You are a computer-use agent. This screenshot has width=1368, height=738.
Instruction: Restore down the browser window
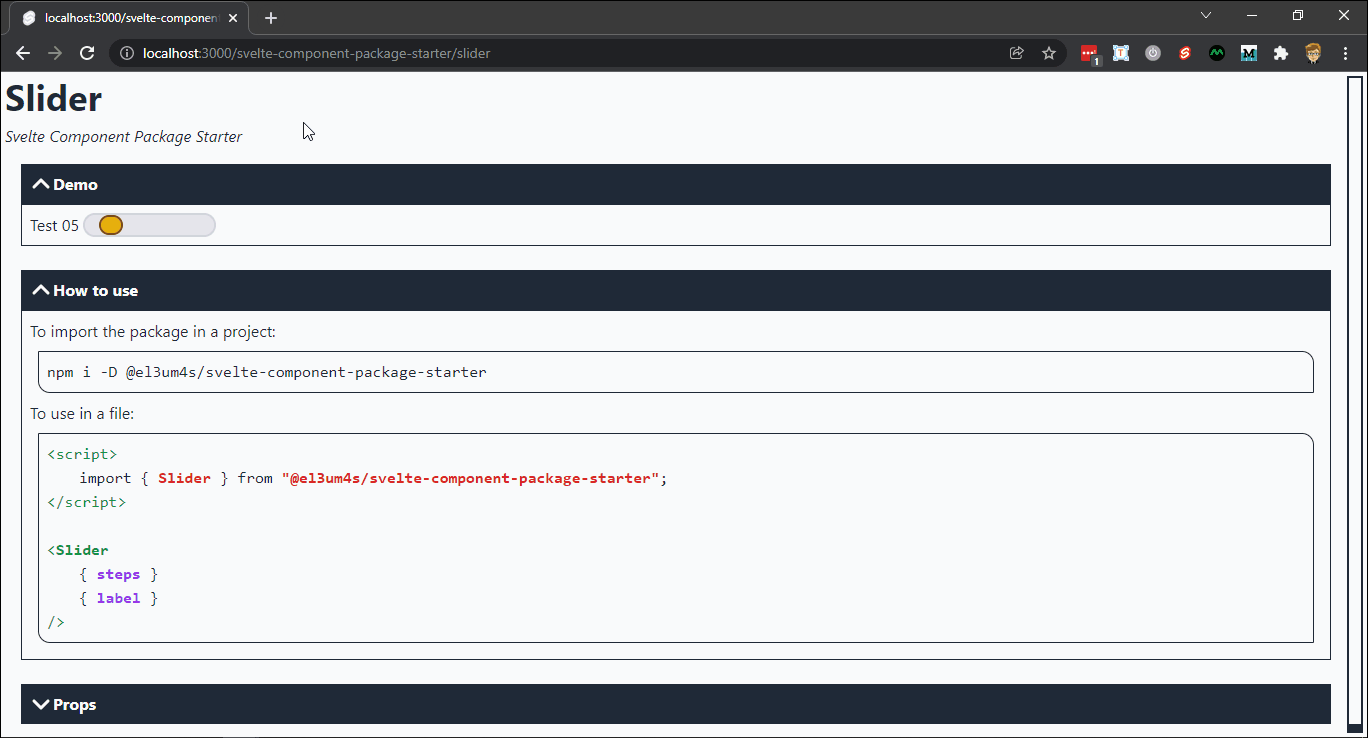[1298, 15]
